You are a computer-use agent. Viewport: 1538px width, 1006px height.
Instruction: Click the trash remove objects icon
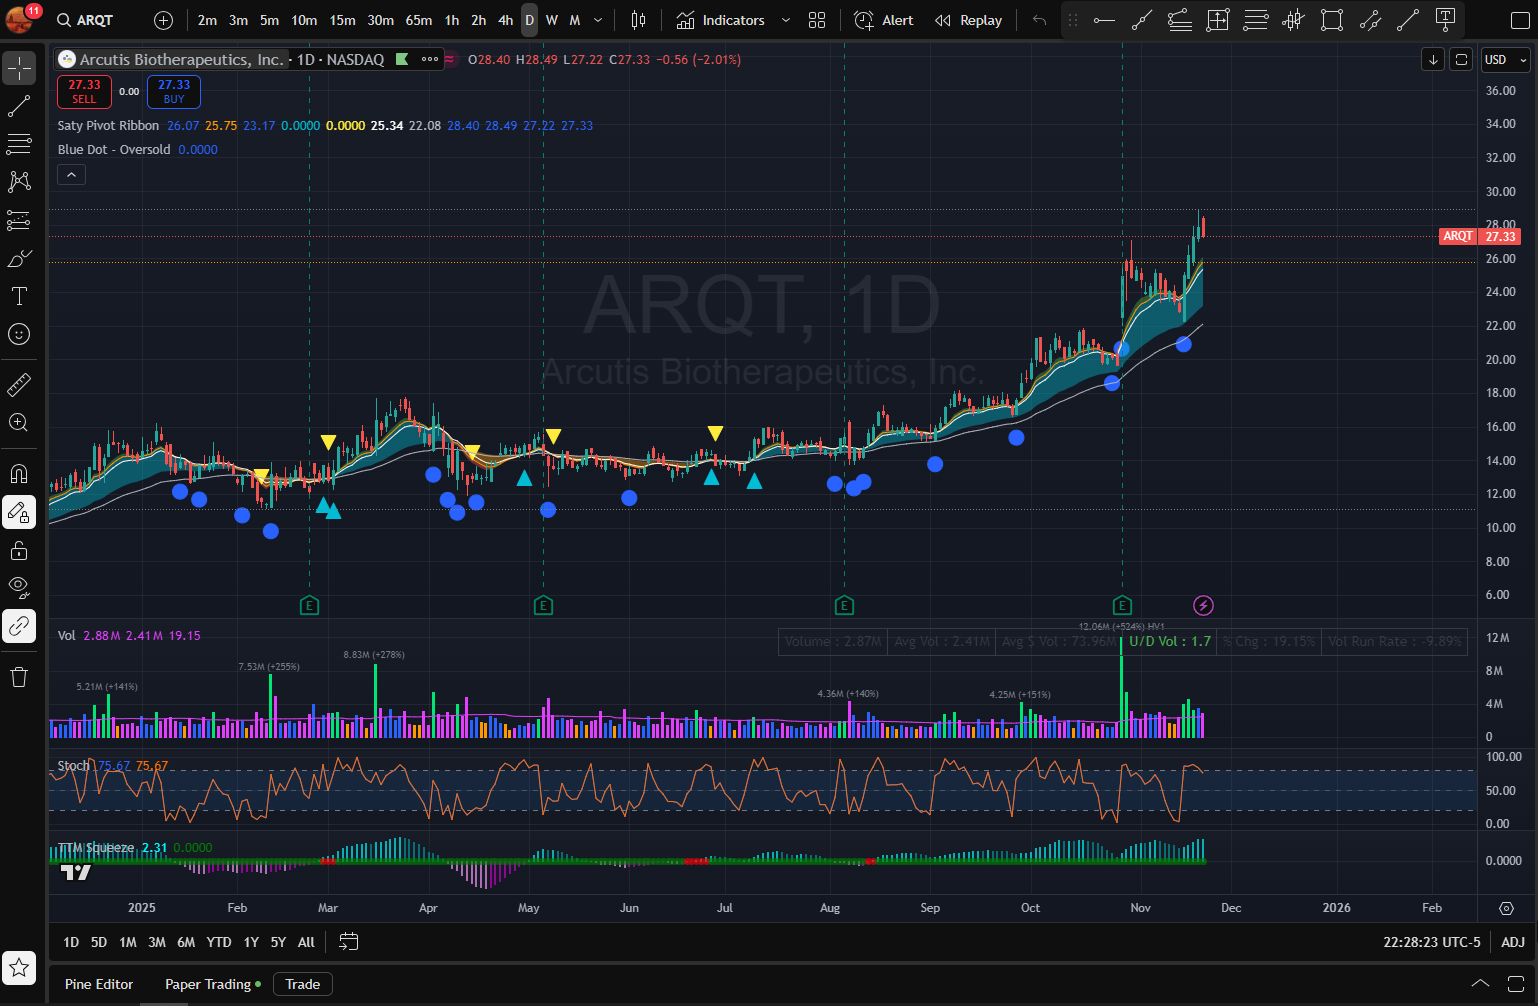pyautogui.click(x=19, y=677)
